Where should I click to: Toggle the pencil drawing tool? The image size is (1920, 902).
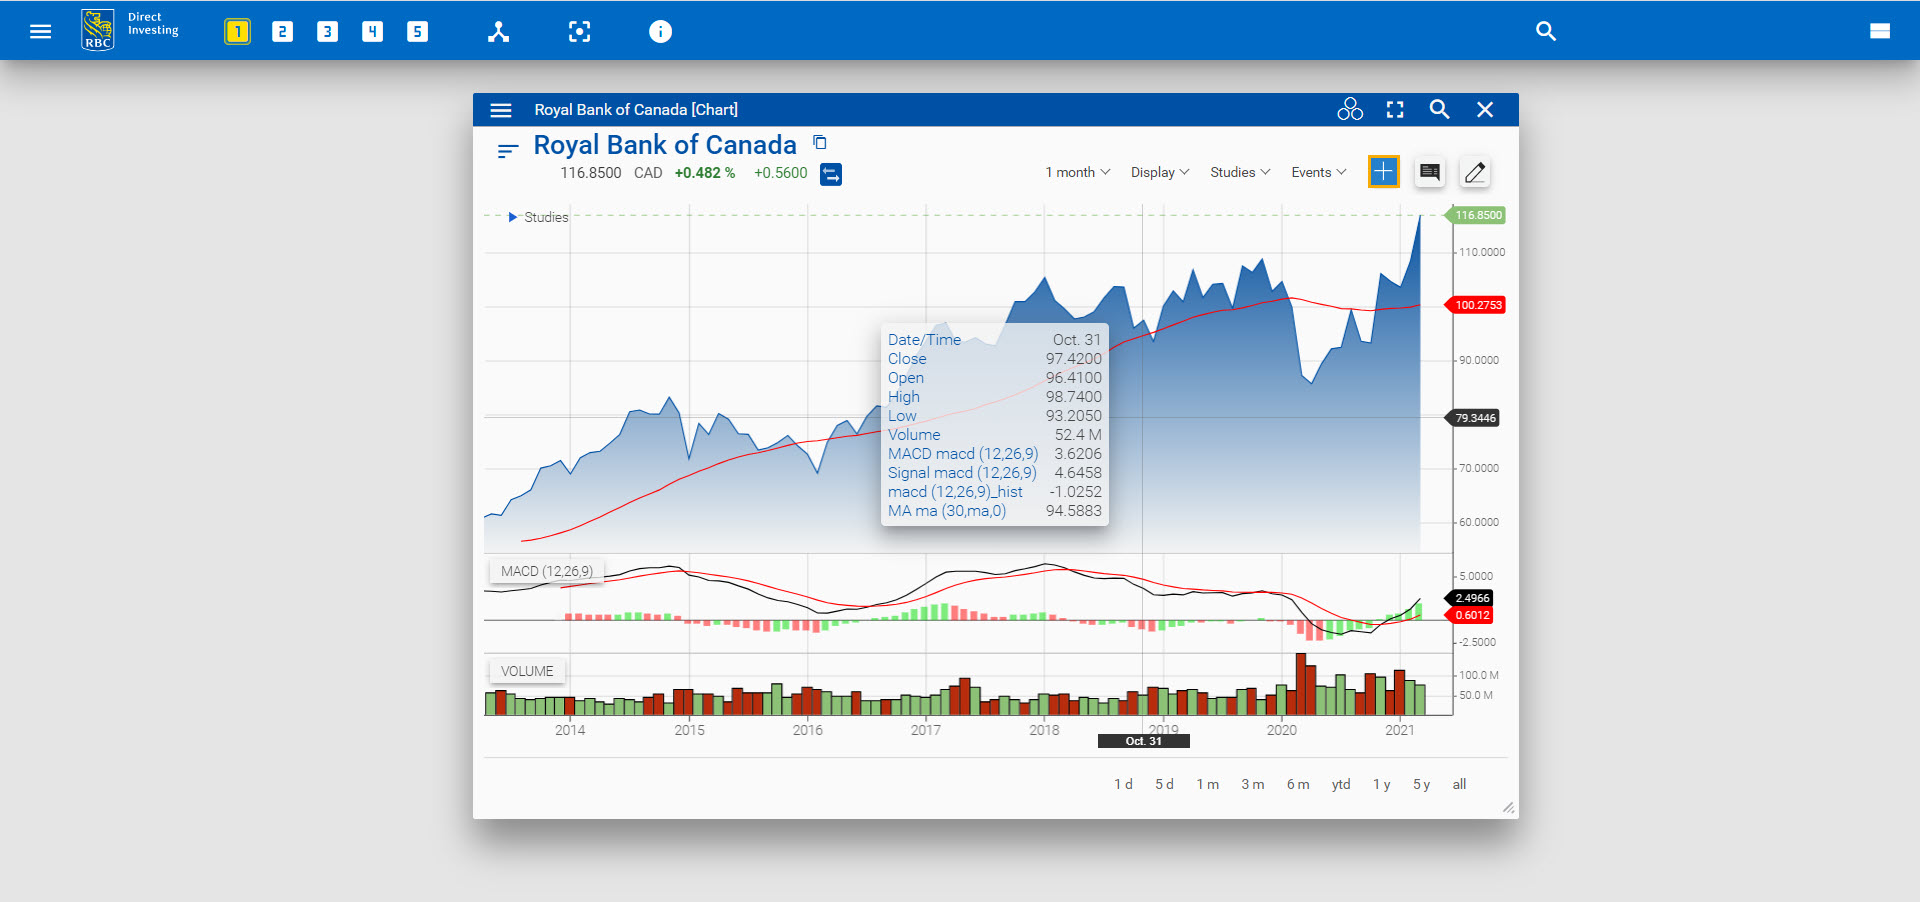tap(1474, 172)
